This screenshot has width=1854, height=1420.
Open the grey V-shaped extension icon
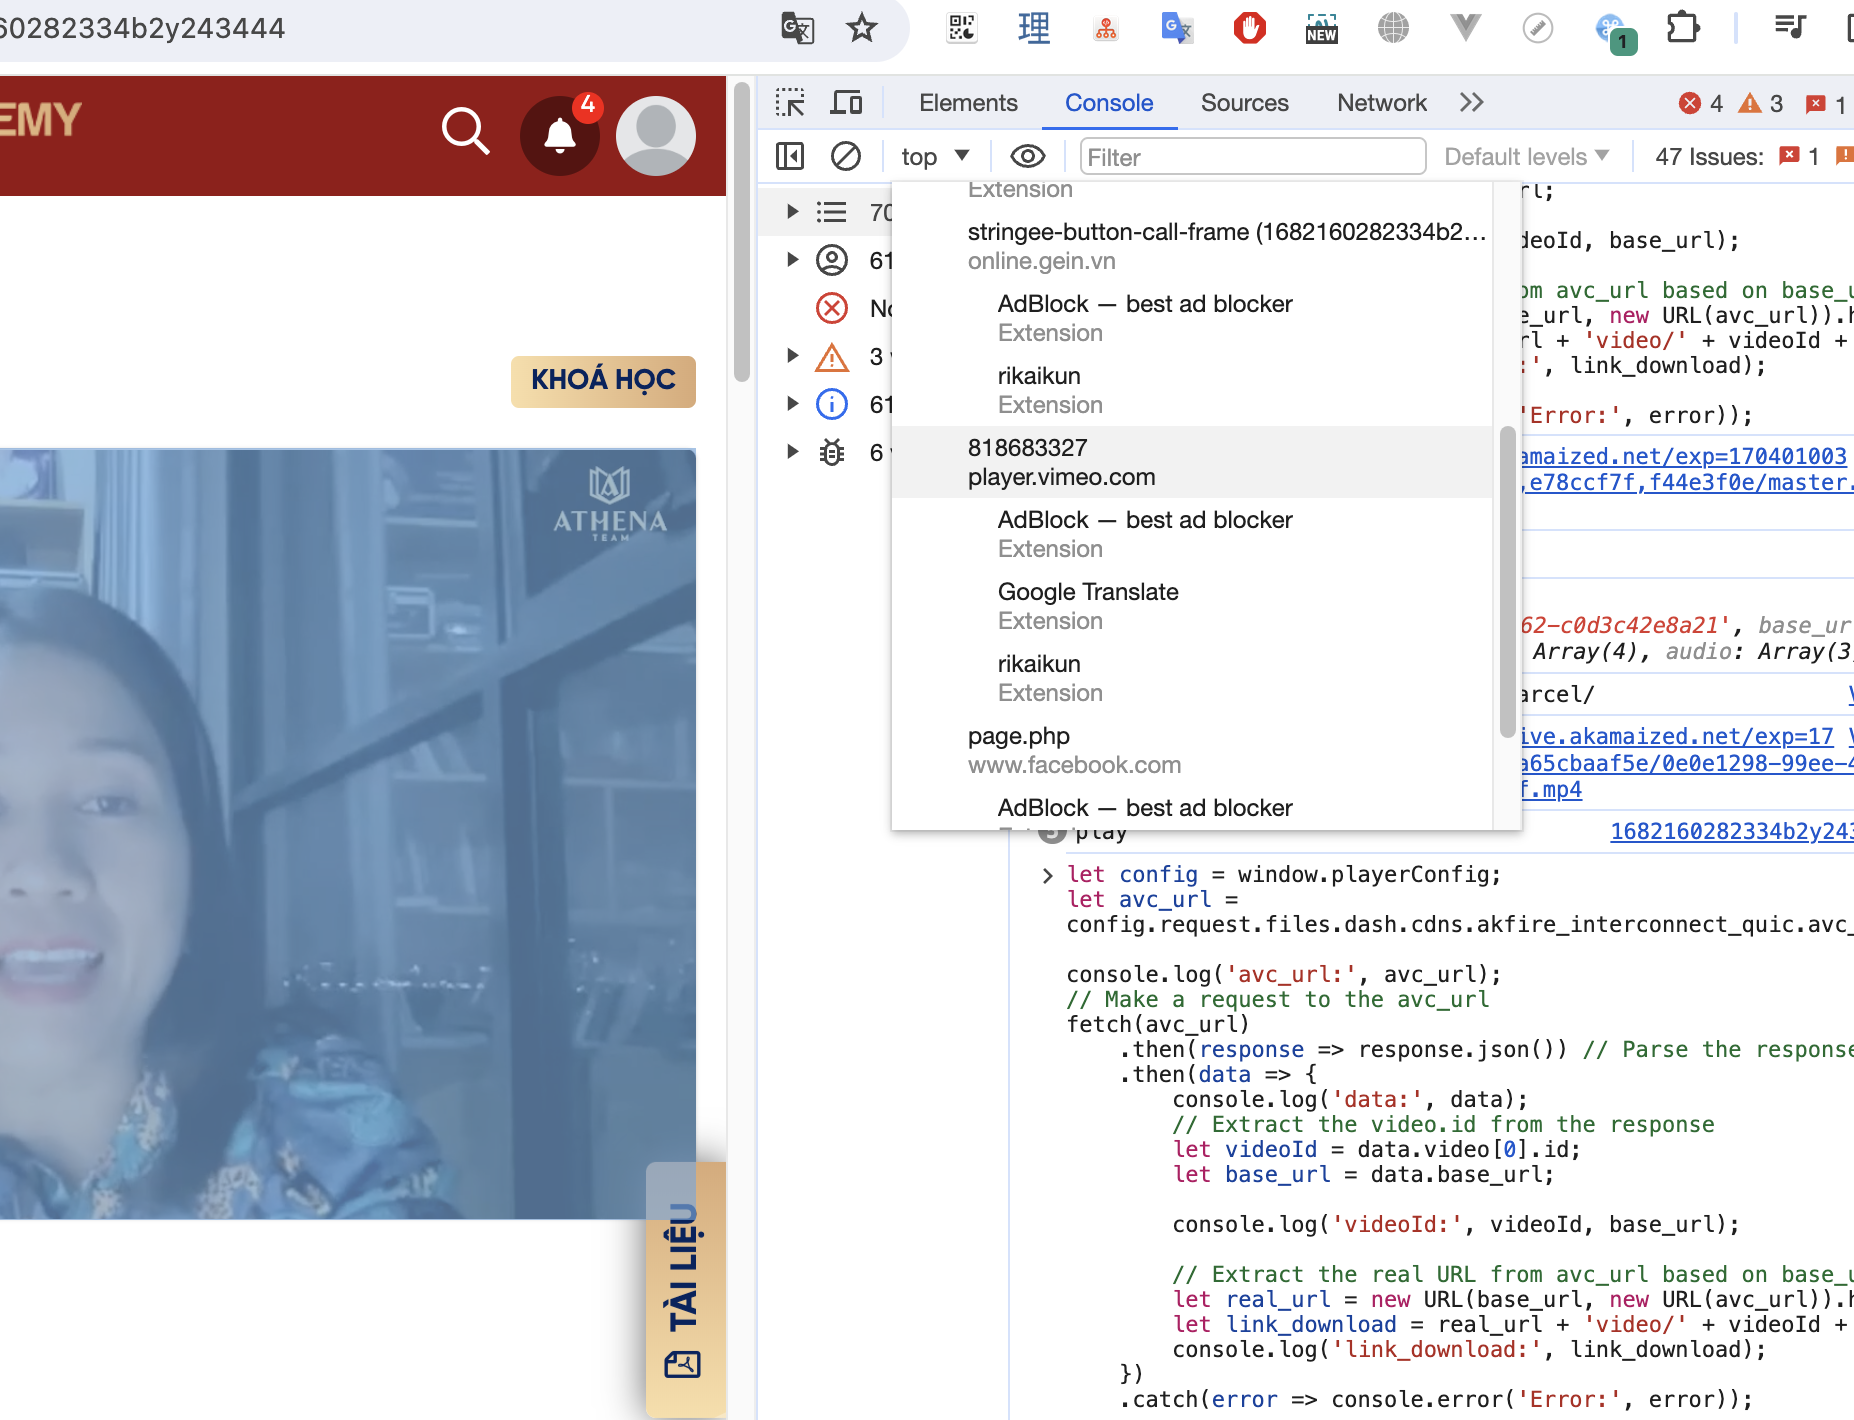1465,28
